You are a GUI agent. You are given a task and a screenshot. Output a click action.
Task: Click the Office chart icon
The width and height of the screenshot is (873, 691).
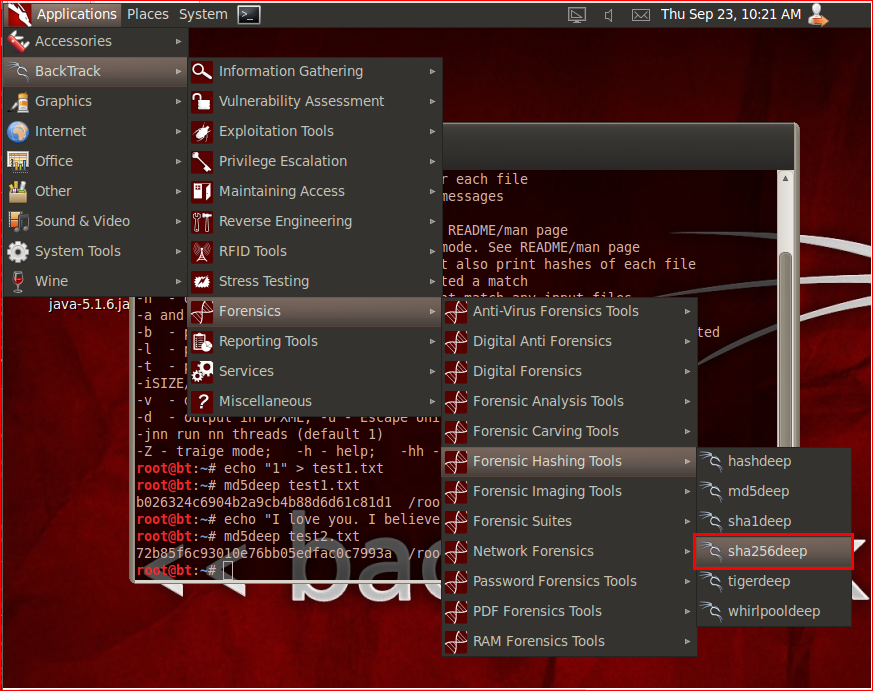[x=18, y=161]
